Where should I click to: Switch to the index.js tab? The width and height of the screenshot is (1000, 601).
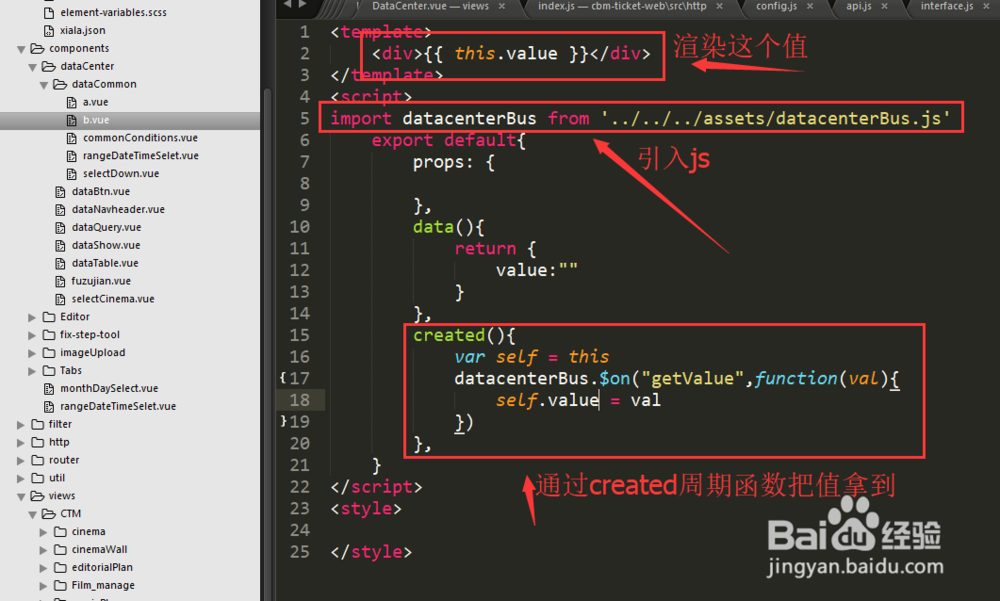622,6
